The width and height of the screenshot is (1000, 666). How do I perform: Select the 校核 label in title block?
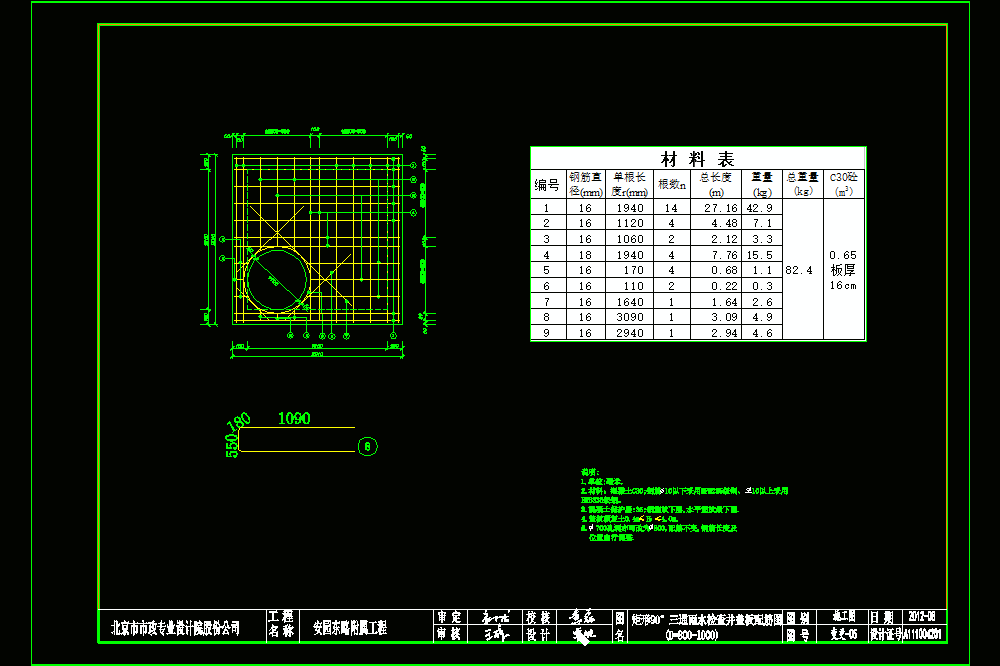tap(538, 617)
